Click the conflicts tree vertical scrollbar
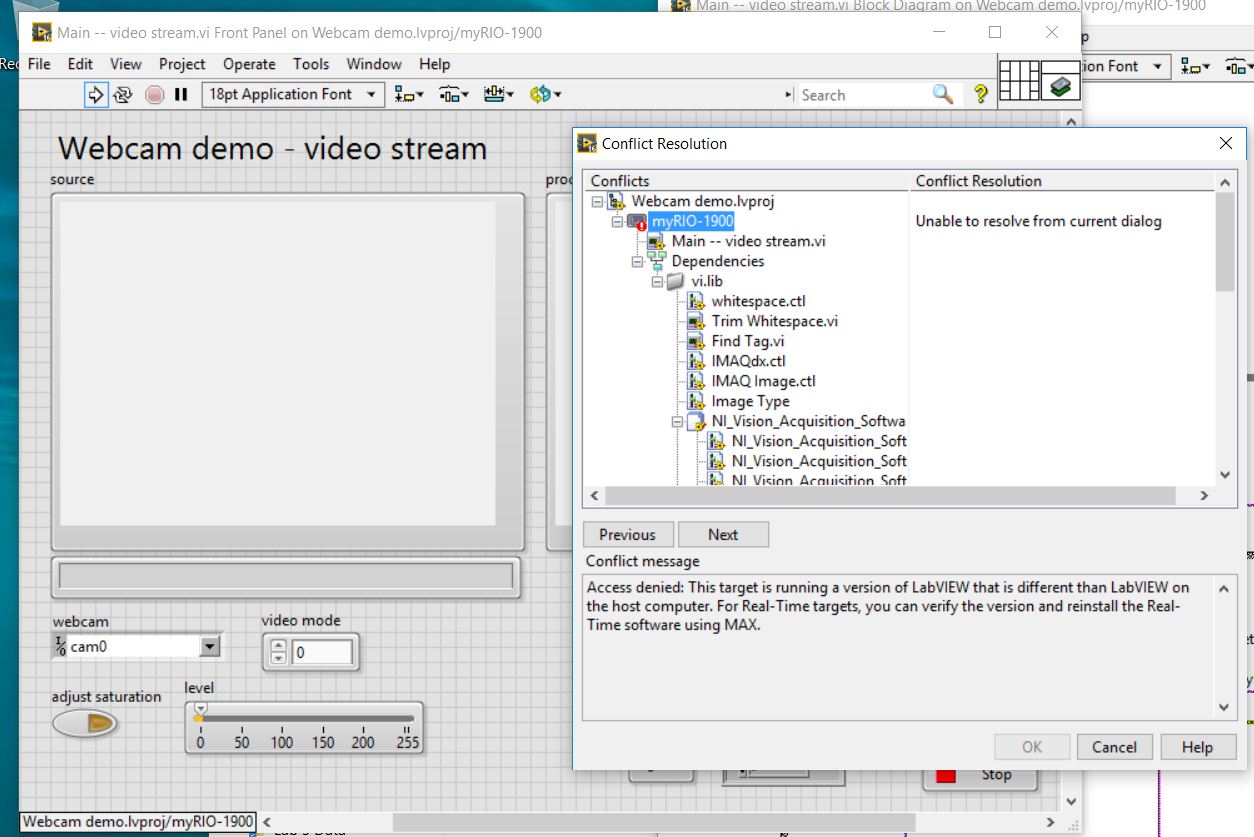This screenshot has height=837, width=1254. (x=1225, y=242)
